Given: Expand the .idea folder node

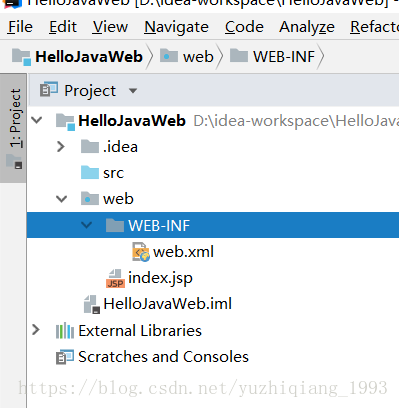Looking at the screenshot, I should tap(61, 147).
